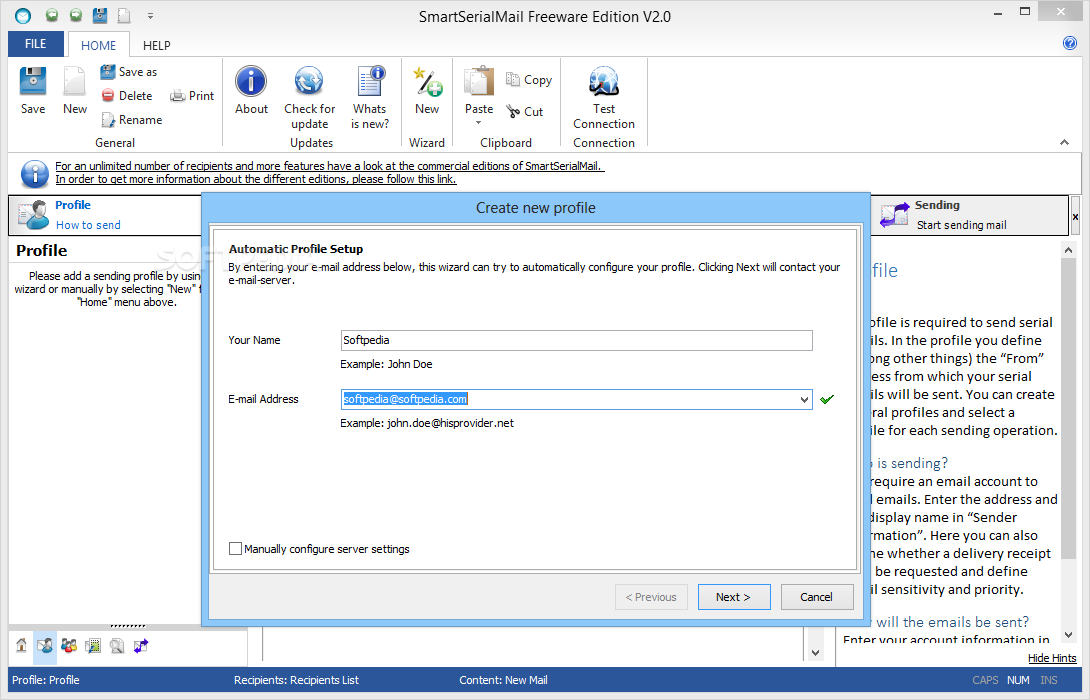Switch to the HELP ribbon tab
Image resolution: width=1090 pixels, height=700 pixels.
pos(156,45)
